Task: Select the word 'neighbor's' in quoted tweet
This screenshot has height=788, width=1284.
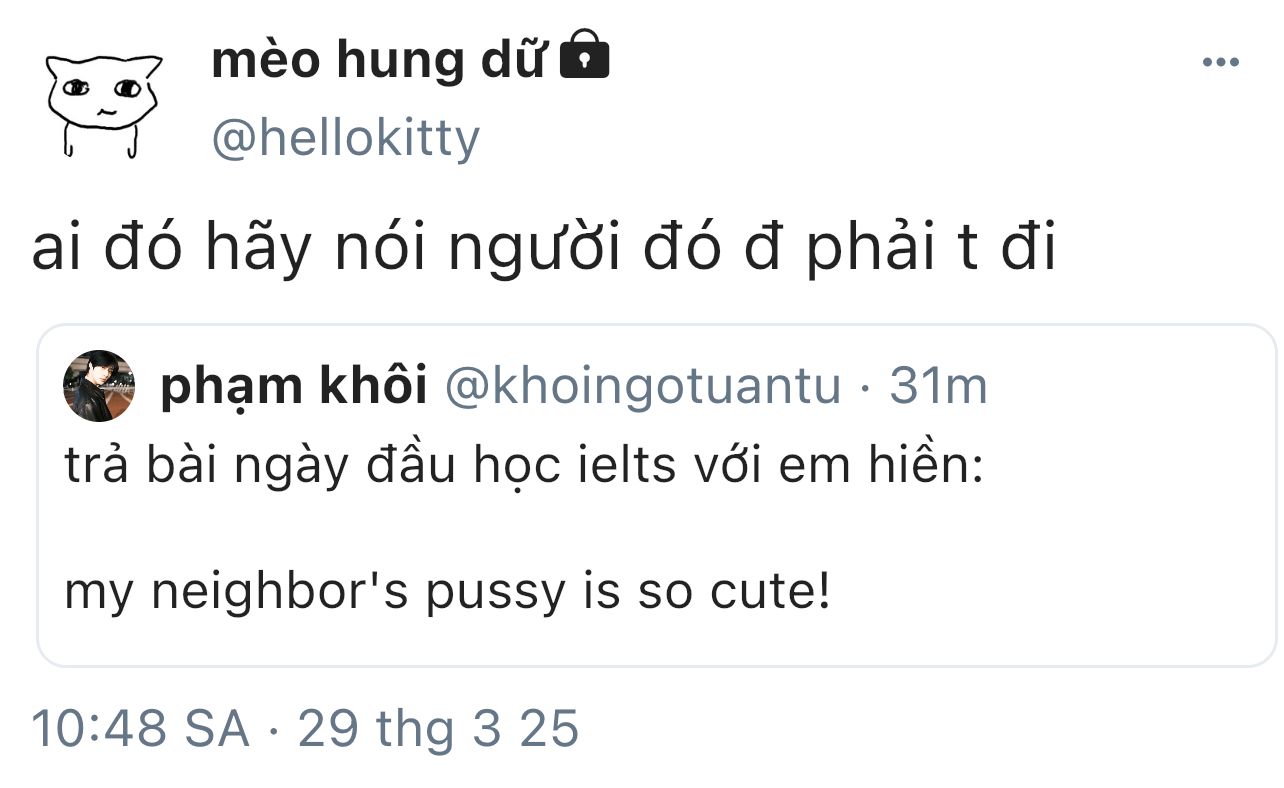Action: pos(282,594)
